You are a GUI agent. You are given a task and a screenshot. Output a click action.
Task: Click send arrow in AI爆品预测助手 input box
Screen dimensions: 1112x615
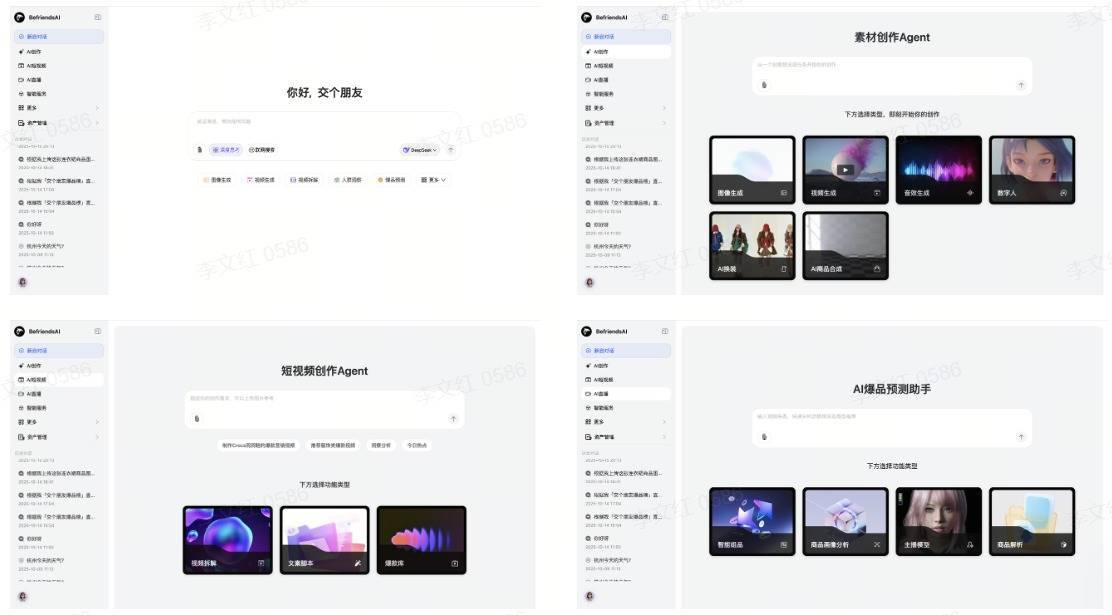pyautogui.click(x=1021, y=436)
